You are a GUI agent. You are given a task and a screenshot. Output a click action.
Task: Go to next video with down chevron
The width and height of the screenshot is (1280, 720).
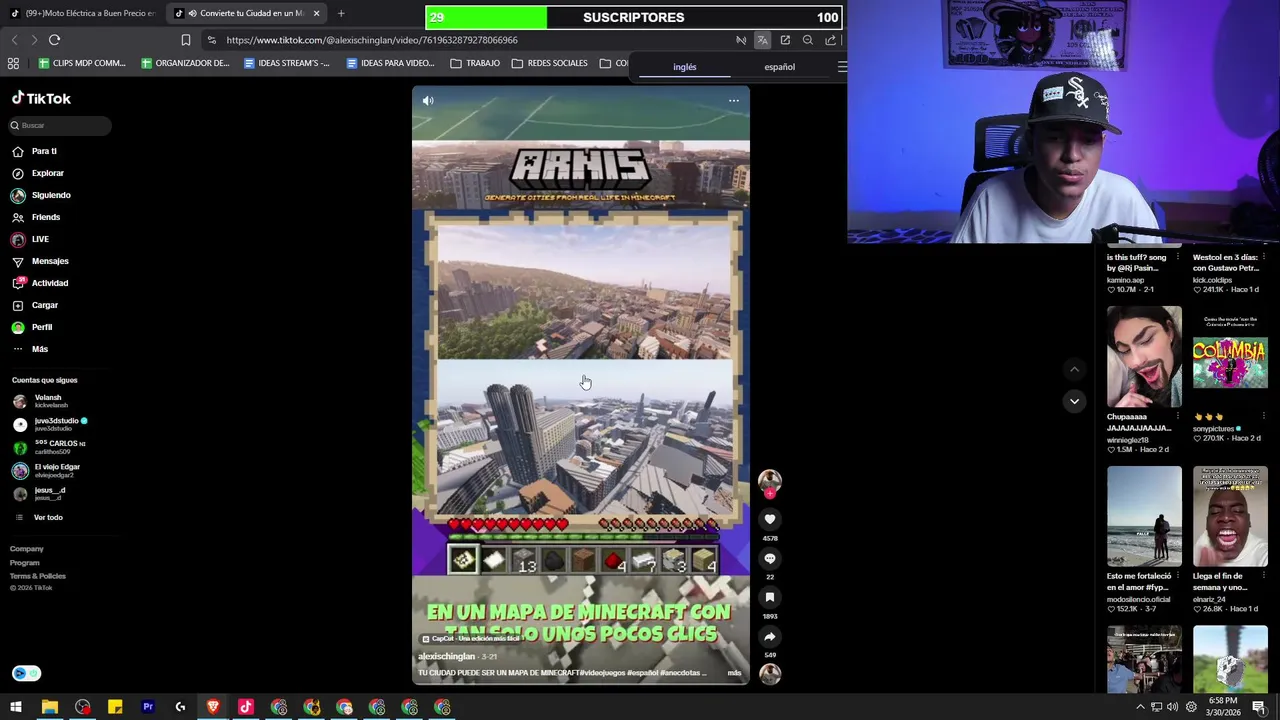(1074, 401)
